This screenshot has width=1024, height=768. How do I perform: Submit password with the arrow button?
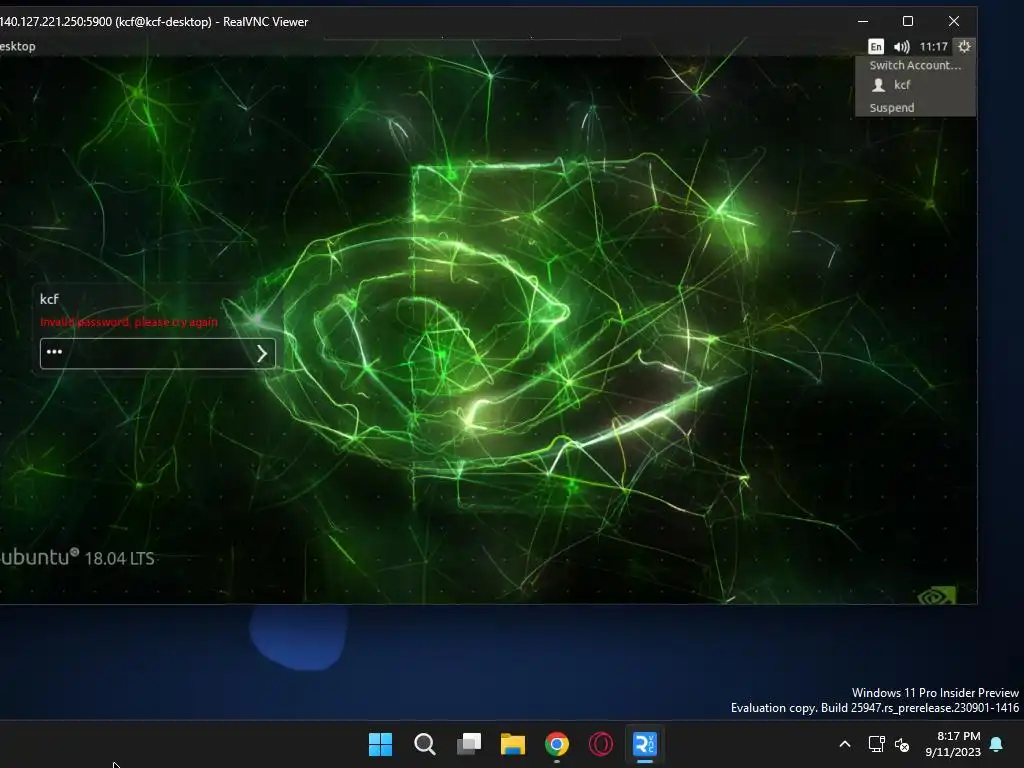262,353
